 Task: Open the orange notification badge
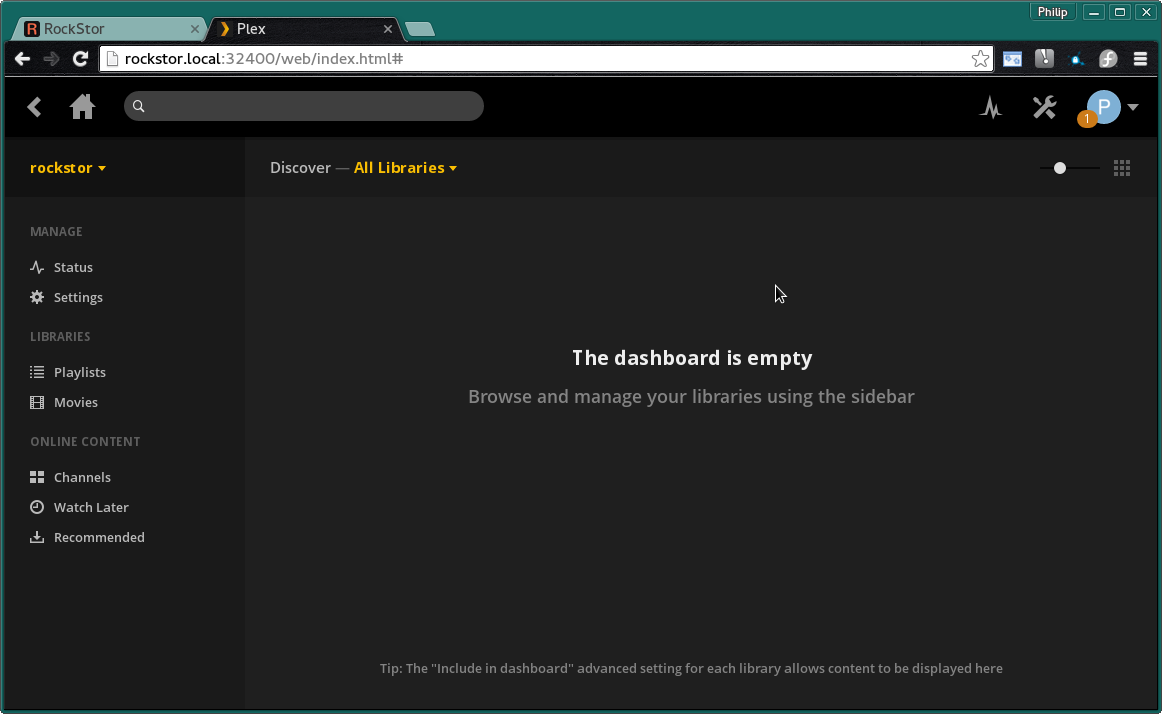[1086, 119]
